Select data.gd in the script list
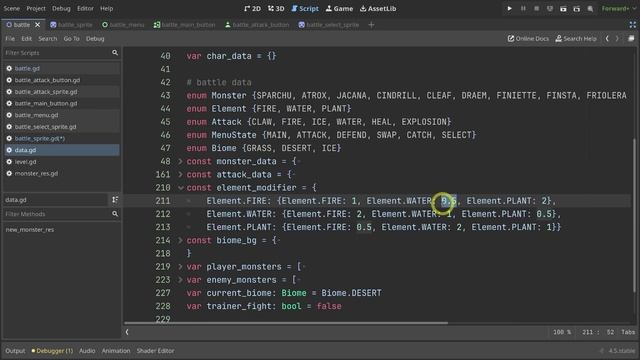 point(61,150)
